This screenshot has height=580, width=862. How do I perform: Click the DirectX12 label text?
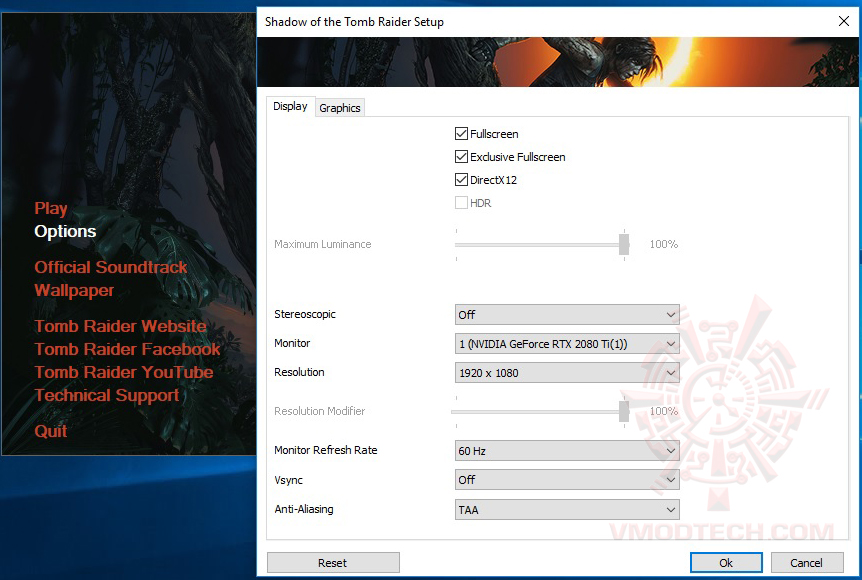click(494, 180)
